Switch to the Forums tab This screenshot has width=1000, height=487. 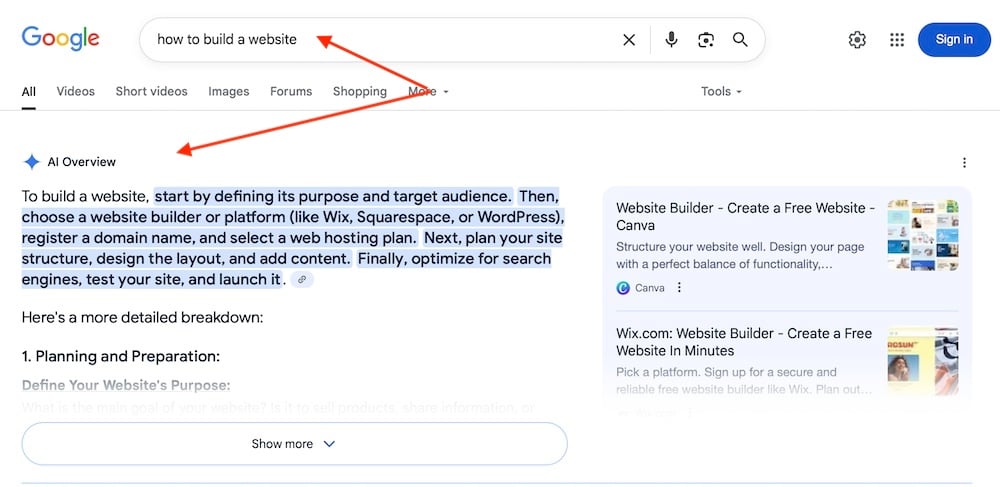tap(291, 91)
